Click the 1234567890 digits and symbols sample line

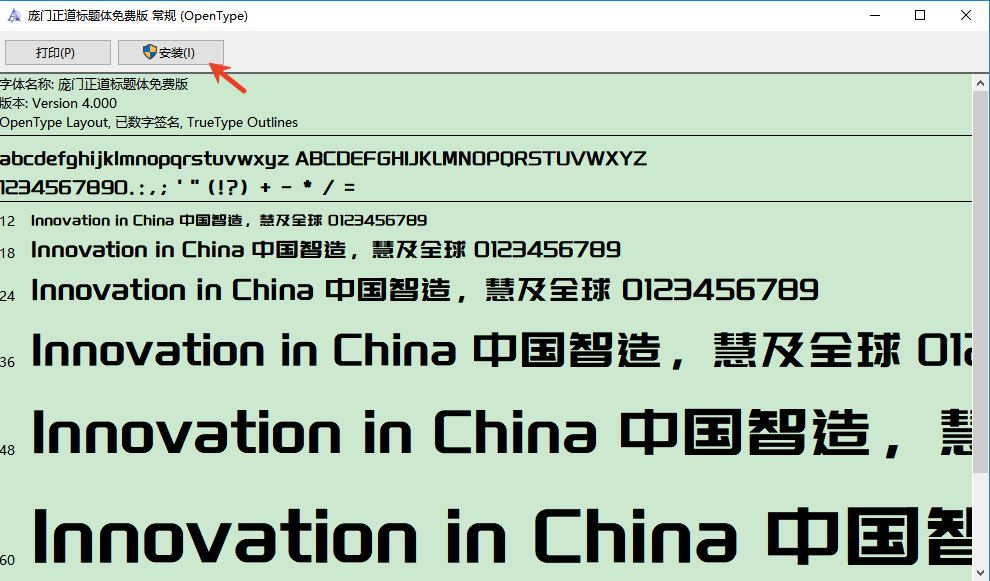click(x=178, y=188)
